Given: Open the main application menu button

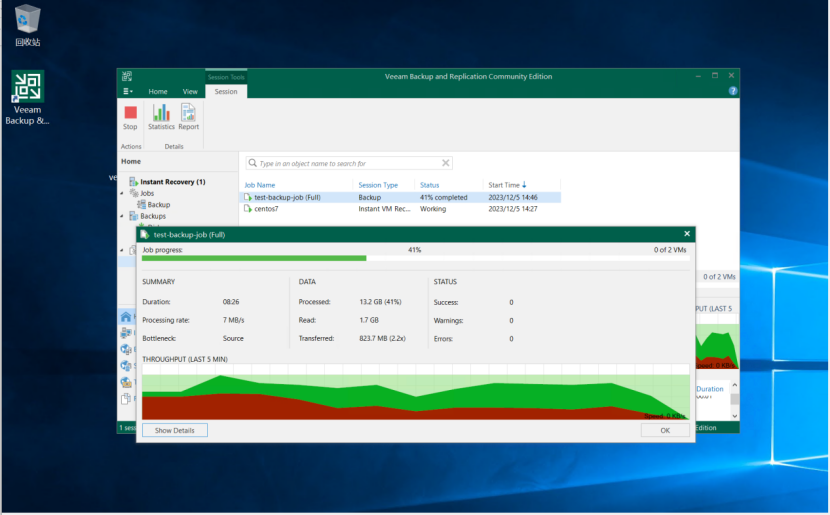Looking at the screenshot, I should [x=128, y=91].
